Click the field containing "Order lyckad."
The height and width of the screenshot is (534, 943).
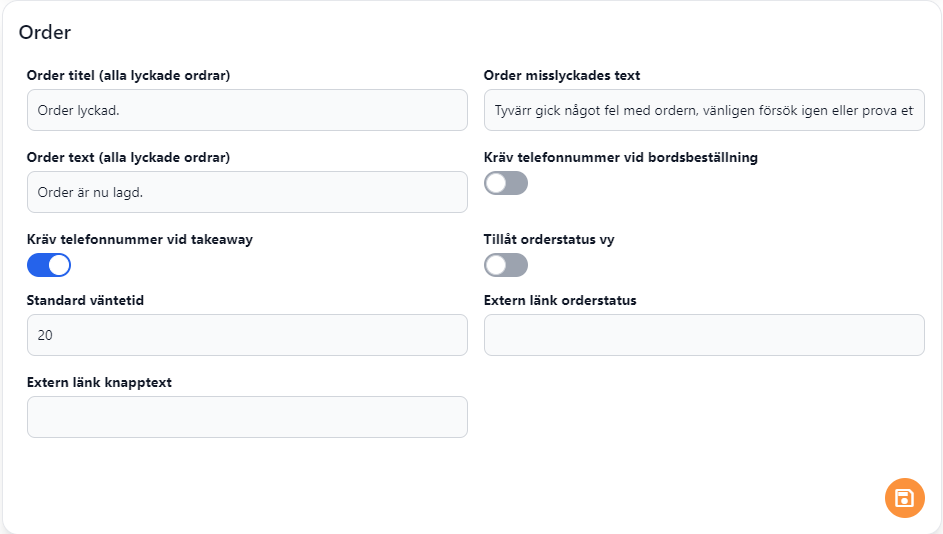coord(247,110)
